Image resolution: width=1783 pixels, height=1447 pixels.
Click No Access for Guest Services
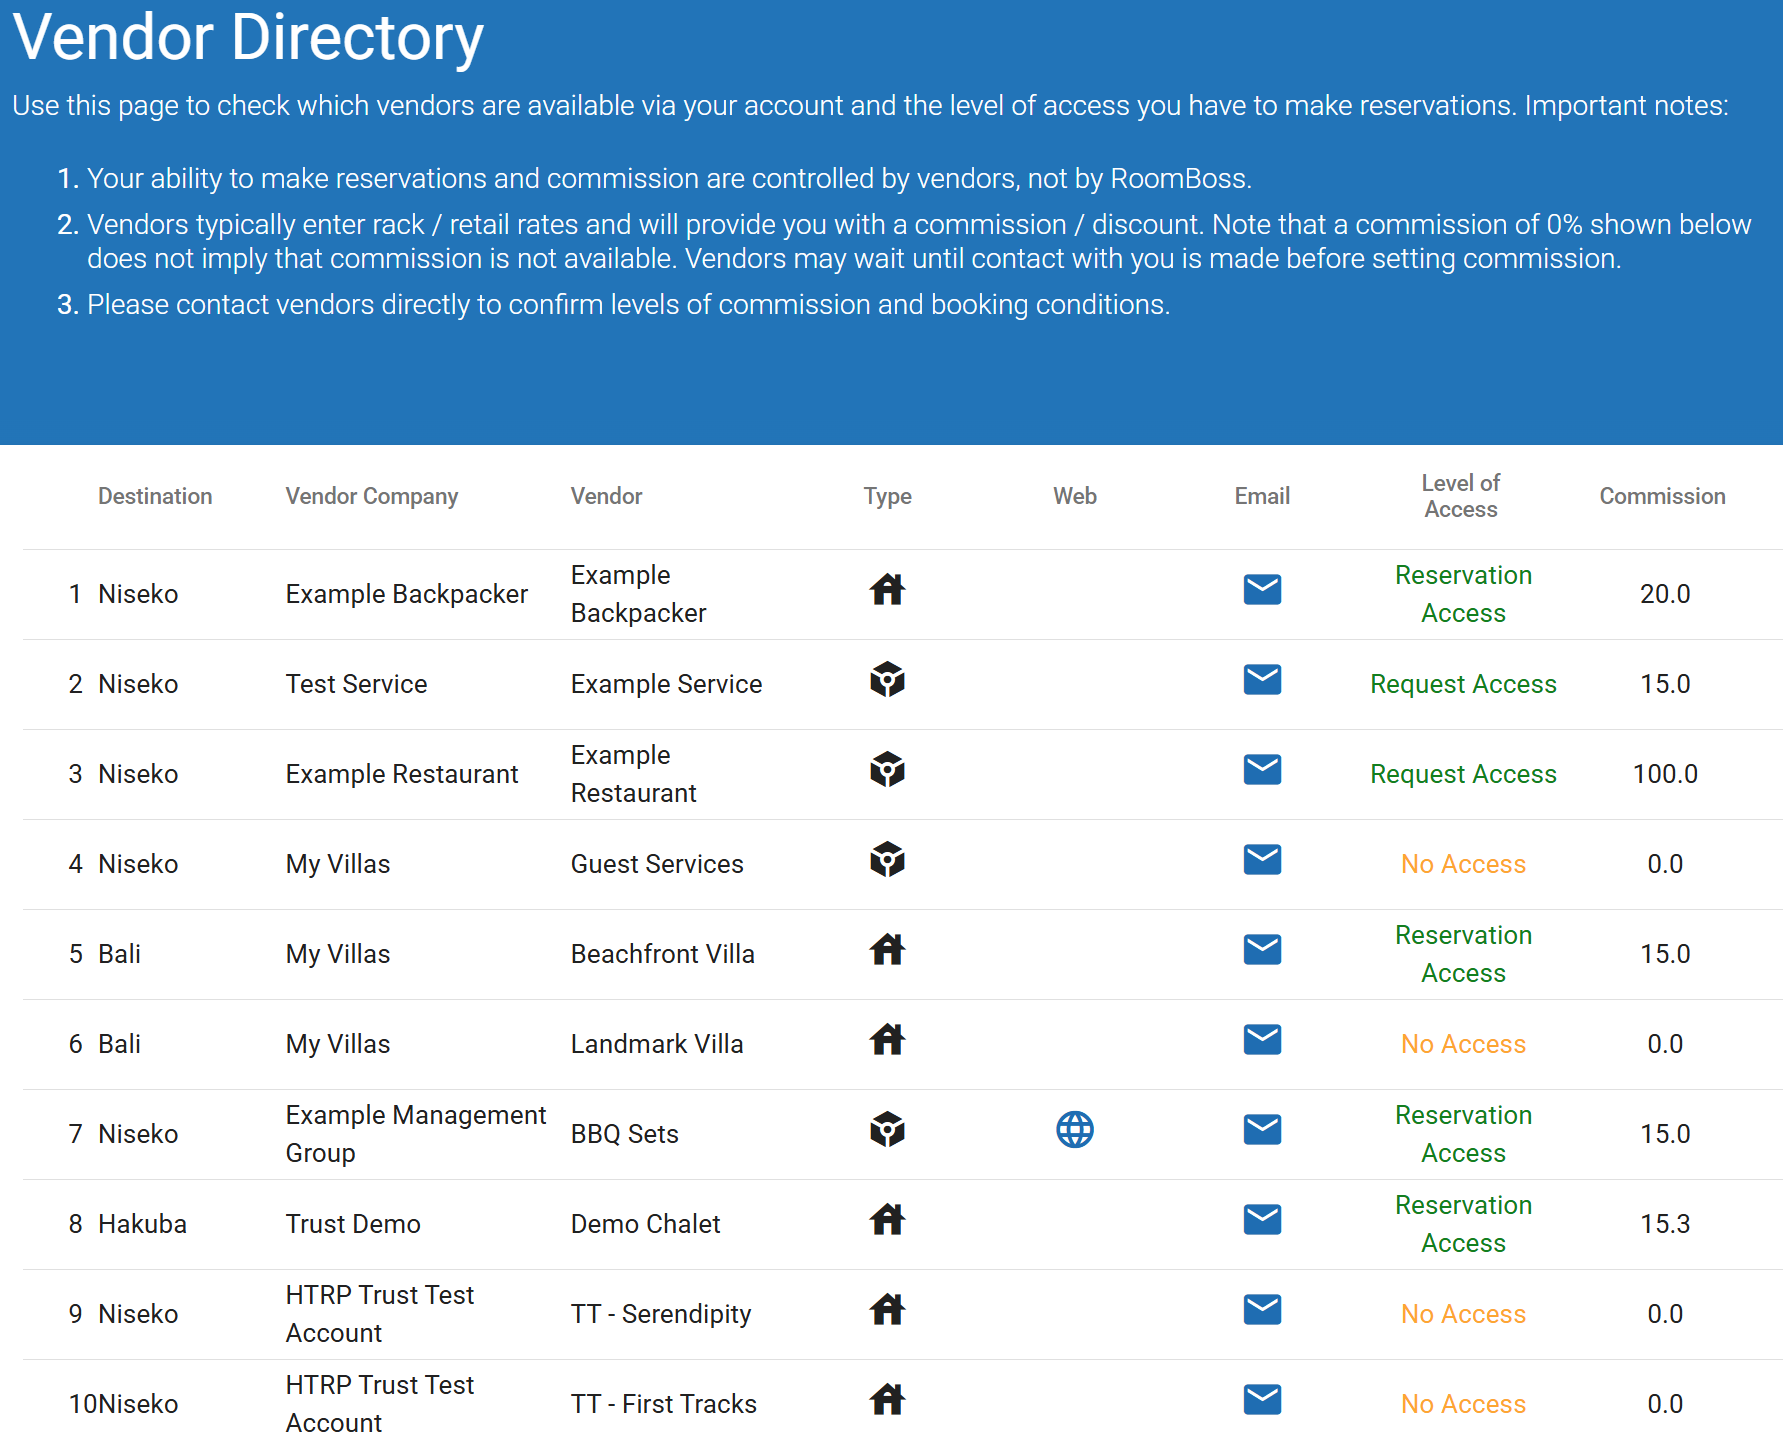tap(1463, 864)
